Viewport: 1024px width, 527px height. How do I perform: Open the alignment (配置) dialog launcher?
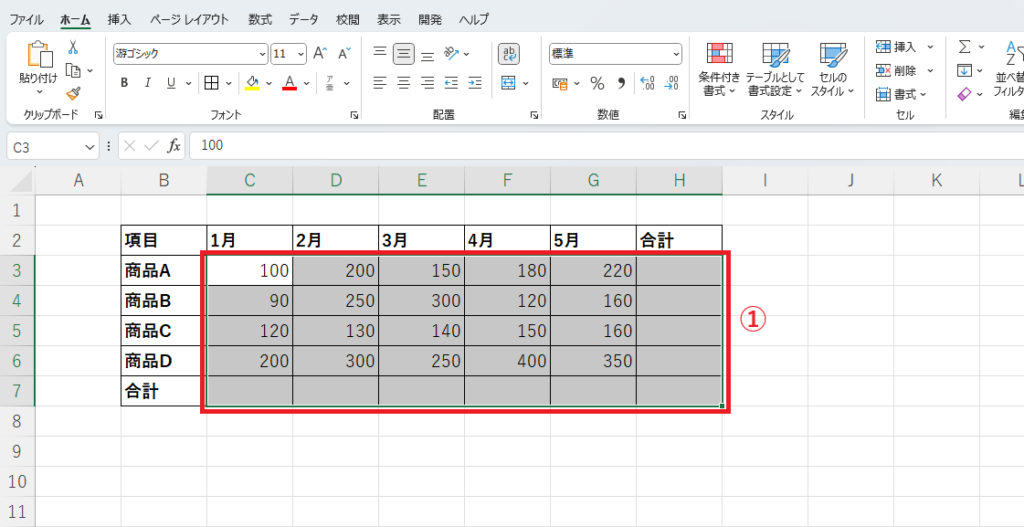click(534, 115)
